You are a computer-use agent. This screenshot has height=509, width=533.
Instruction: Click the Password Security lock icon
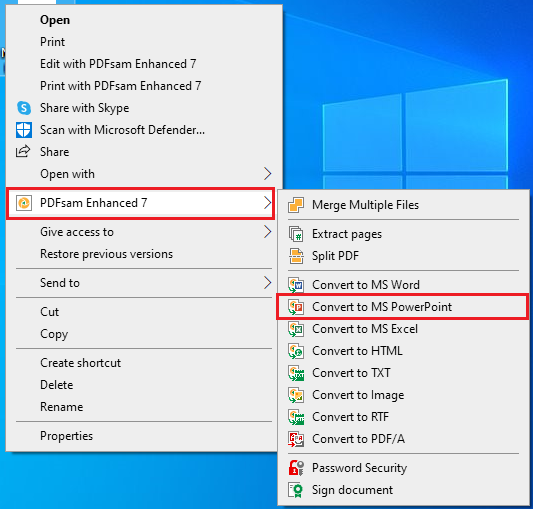click(296, 468)
